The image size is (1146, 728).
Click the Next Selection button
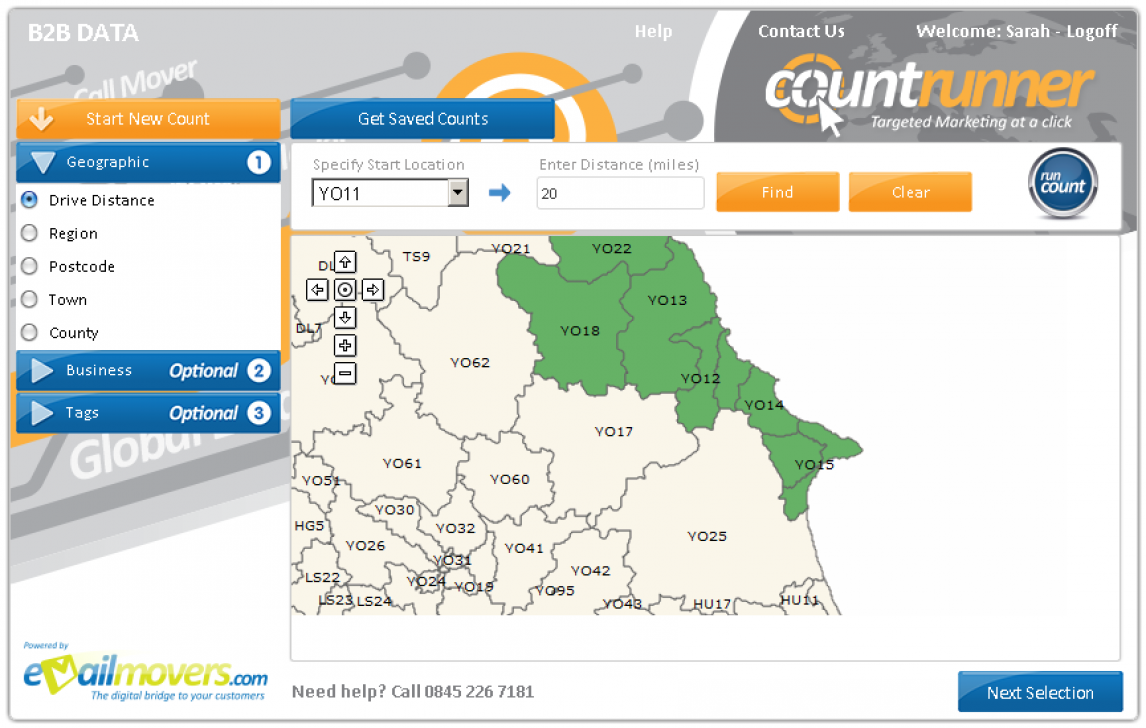[1039, 692]
